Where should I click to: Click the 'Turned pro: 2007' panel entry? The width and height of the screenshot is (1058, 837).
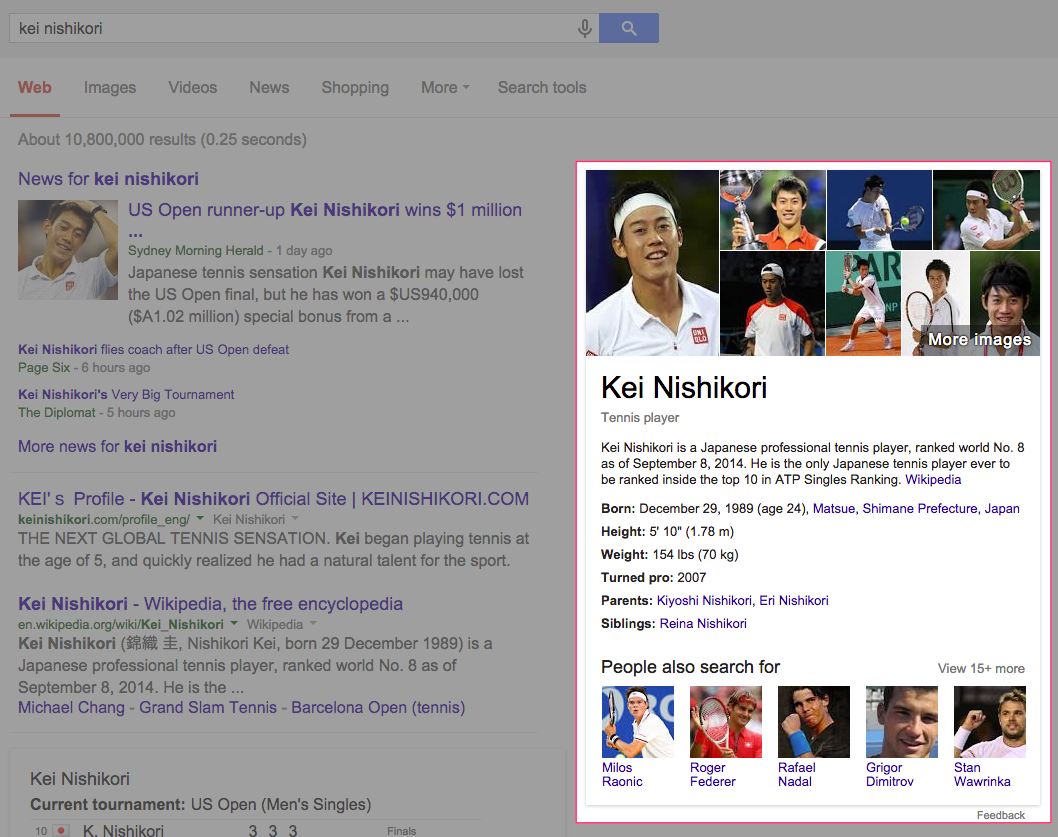(x=653, y=578)
